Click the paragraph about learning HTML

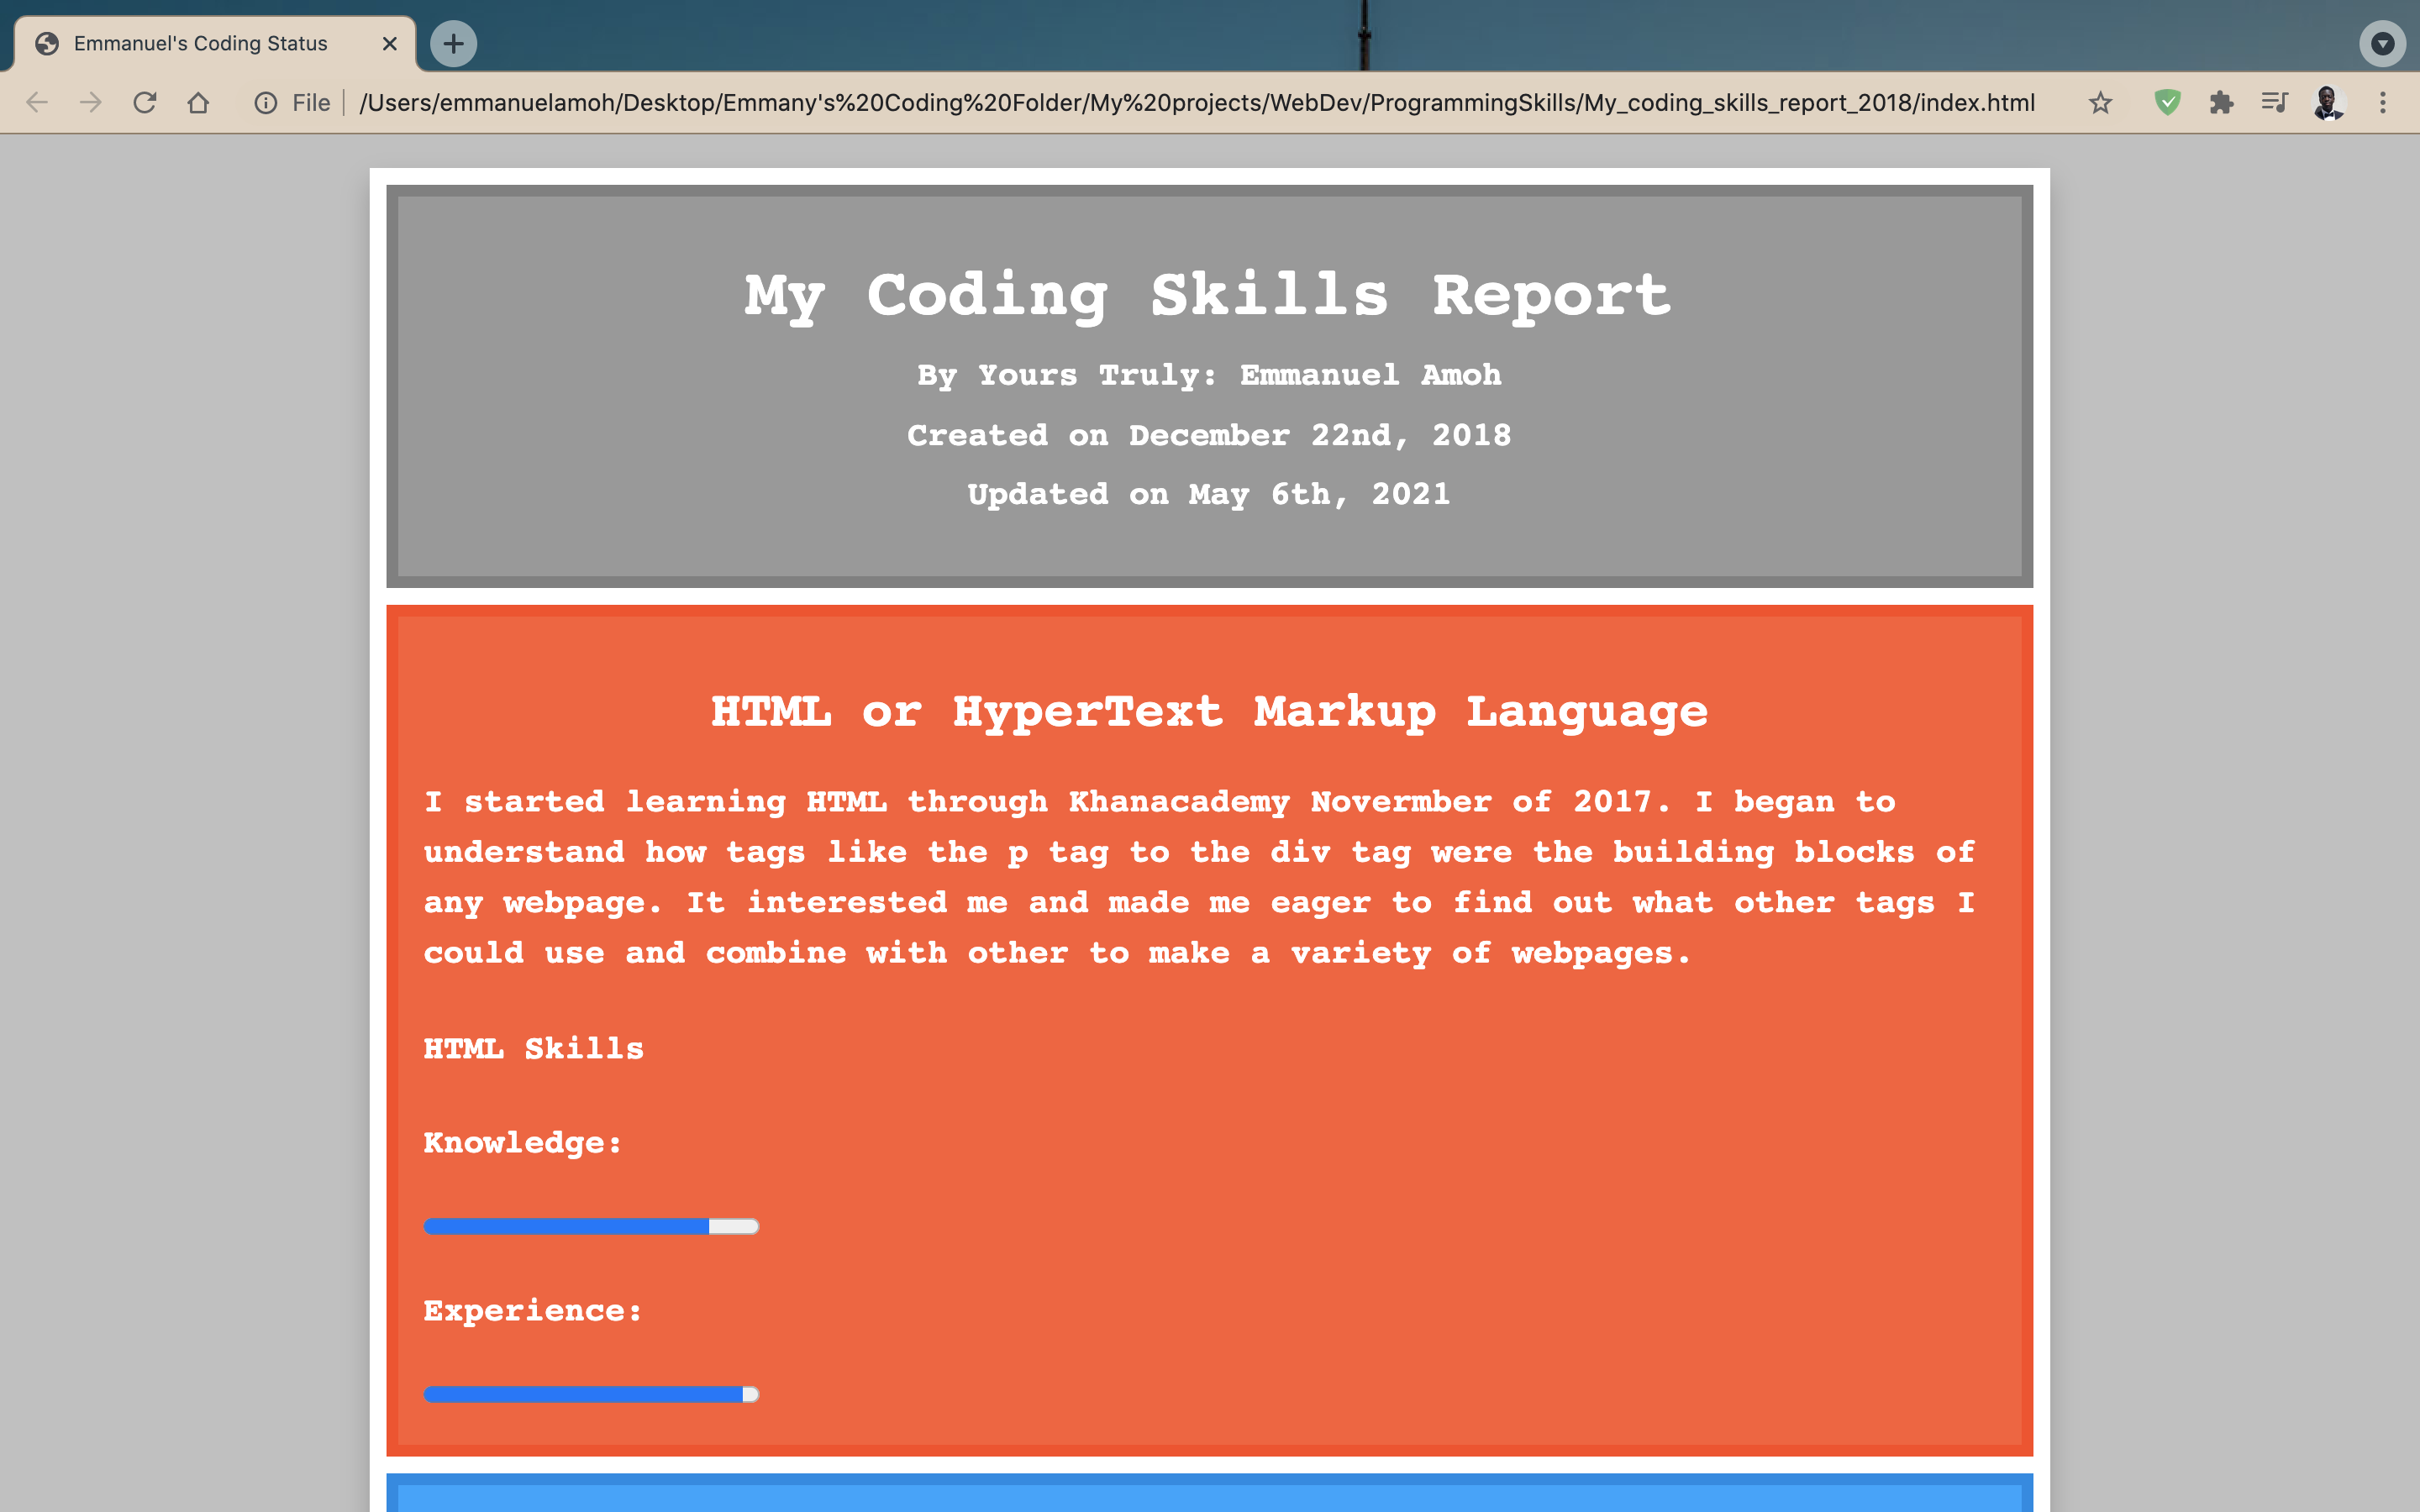click(1199, 877)
